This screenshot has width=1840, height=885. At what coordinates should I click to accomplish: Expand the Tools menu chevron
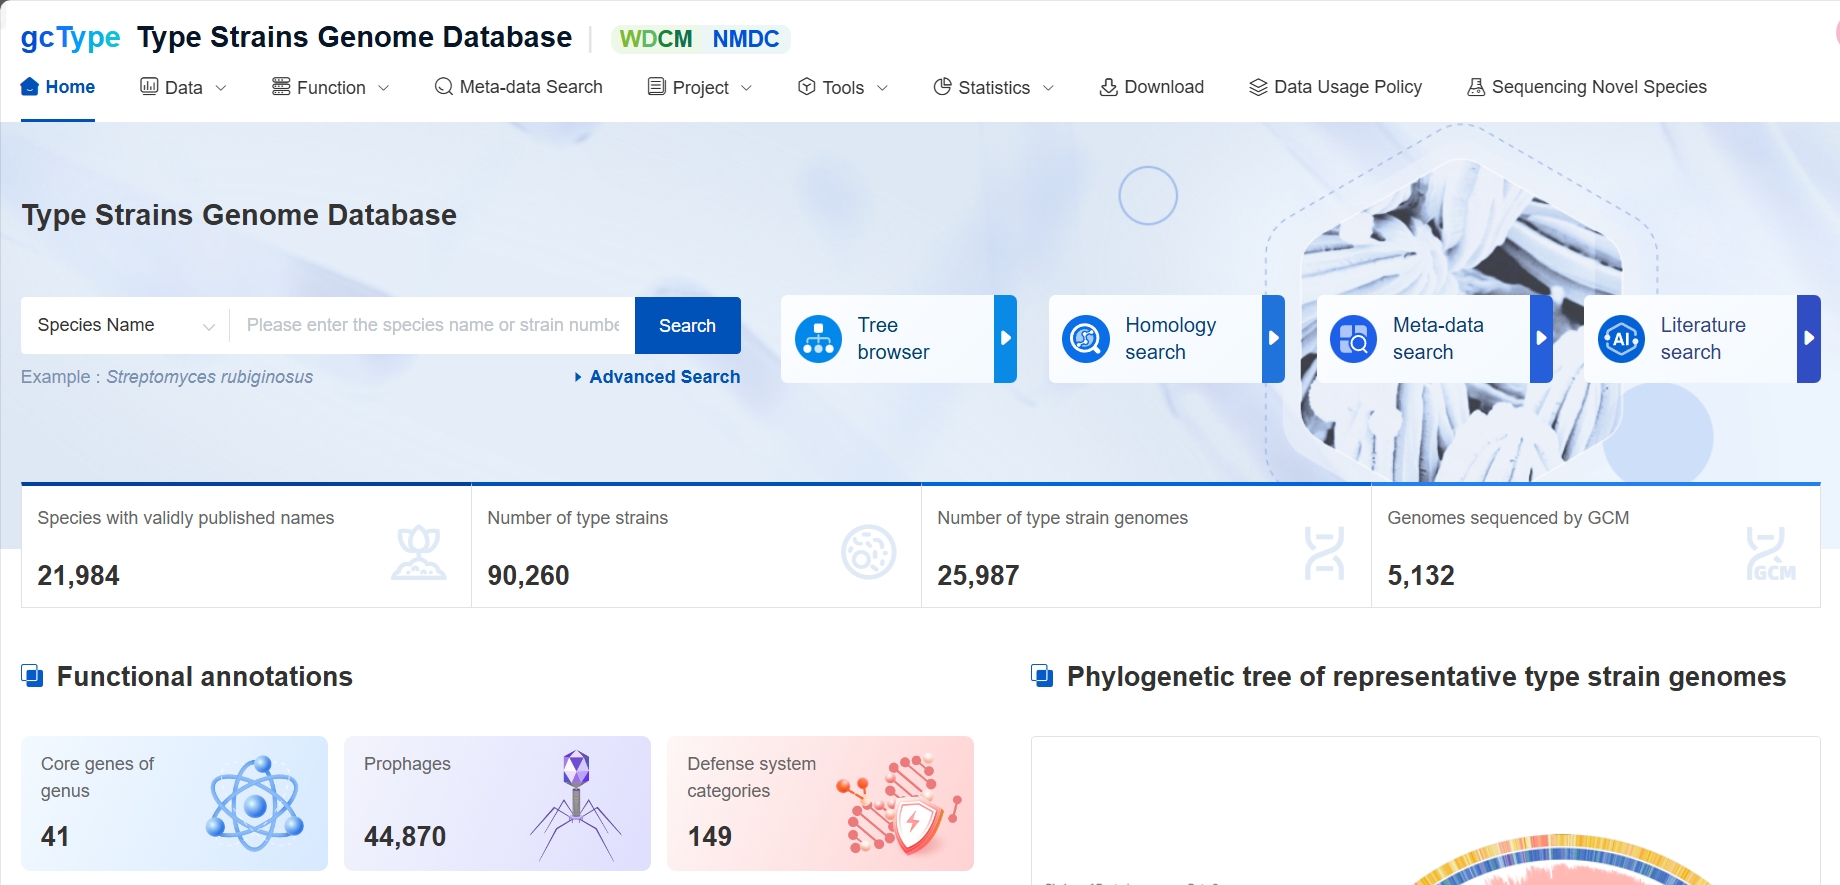click(882, 88)
